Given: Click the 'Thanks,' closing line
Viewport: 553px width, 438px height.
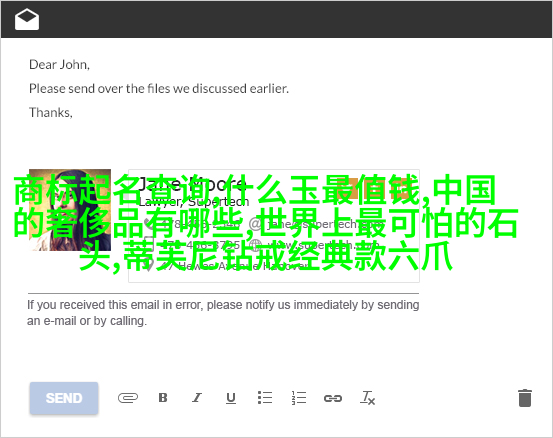Looking at the screenshot, I should tap(51, 112).
